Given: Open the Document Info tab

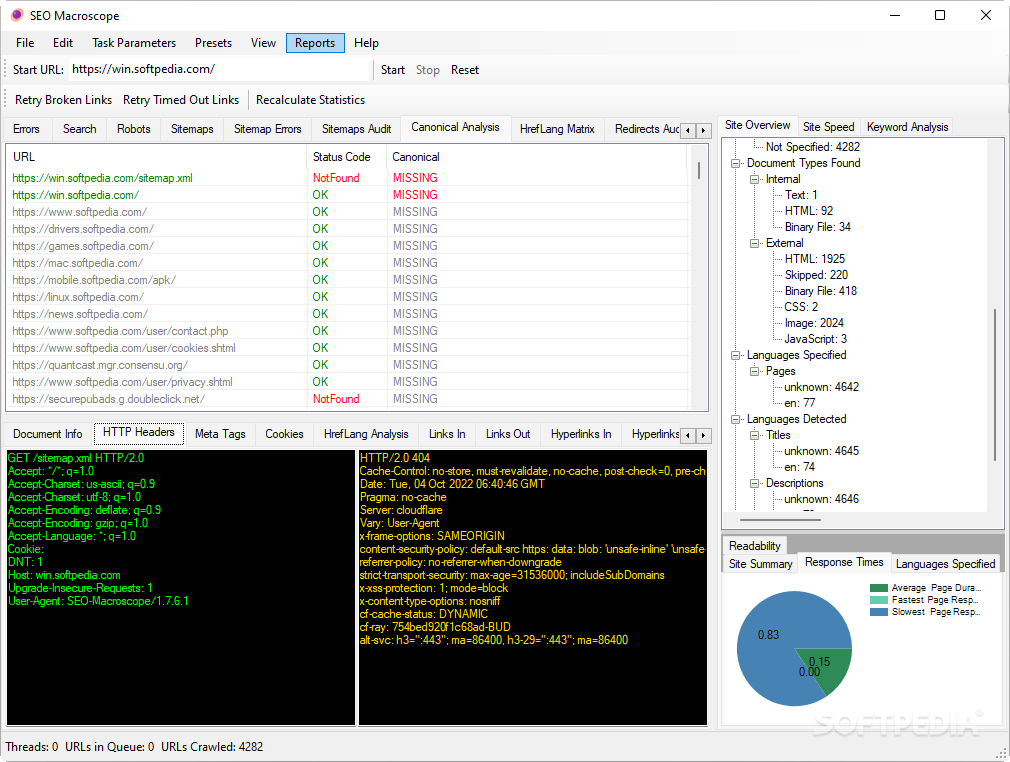Looking at the screenshot, I should (x=48, y=434).
